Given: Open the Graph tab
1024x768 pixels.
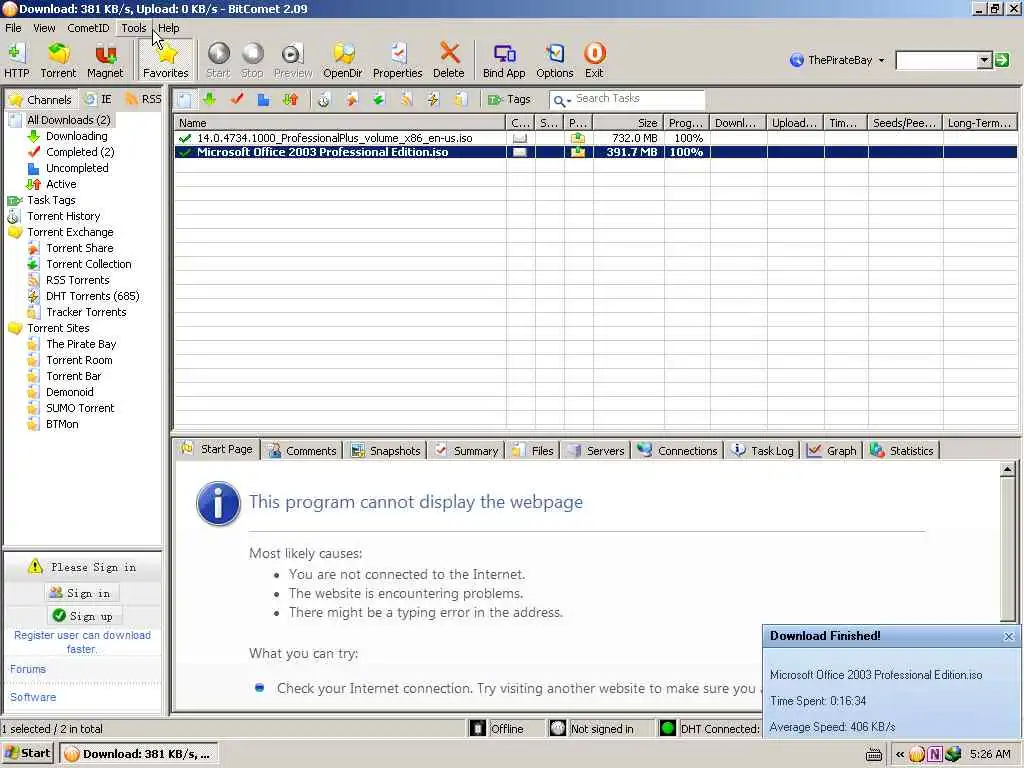Looking at the screenshot, I should click(x=831, y=451).
